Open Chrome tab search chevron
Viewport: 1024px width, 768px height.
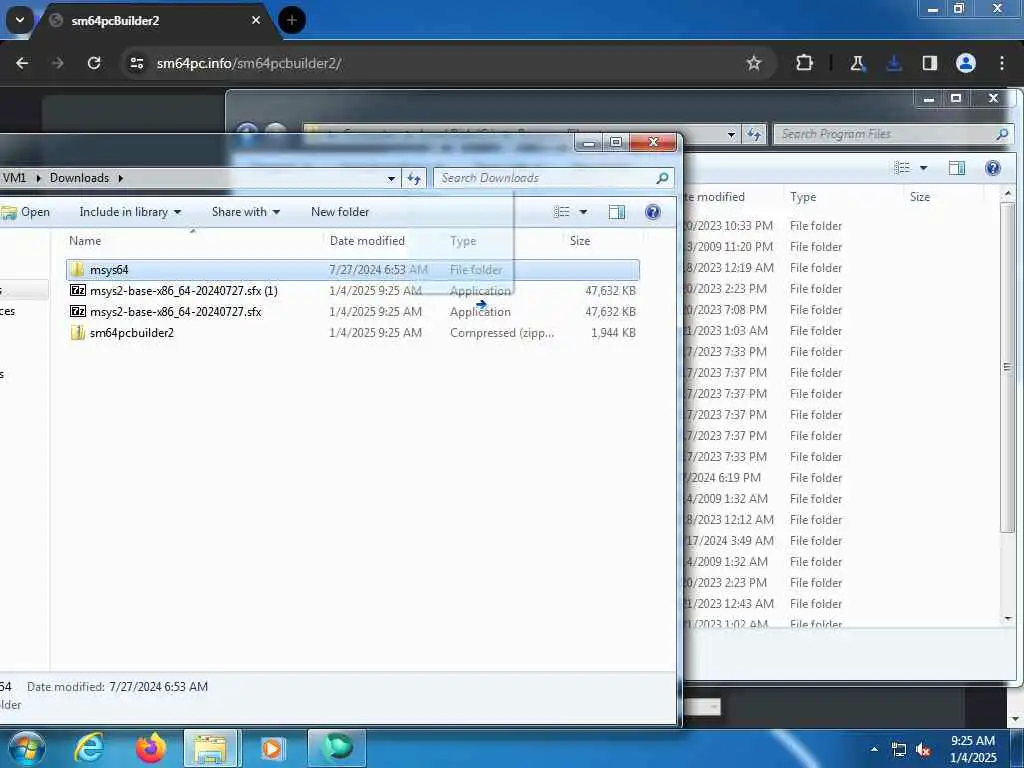click(x=20, y=20)
